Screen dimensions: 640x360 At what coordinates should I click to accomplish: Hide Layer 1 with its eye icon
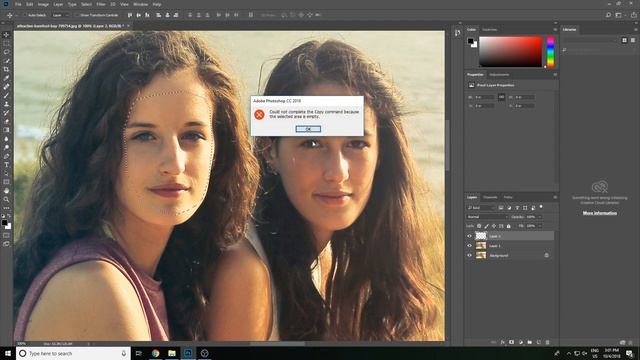[469, 246]
